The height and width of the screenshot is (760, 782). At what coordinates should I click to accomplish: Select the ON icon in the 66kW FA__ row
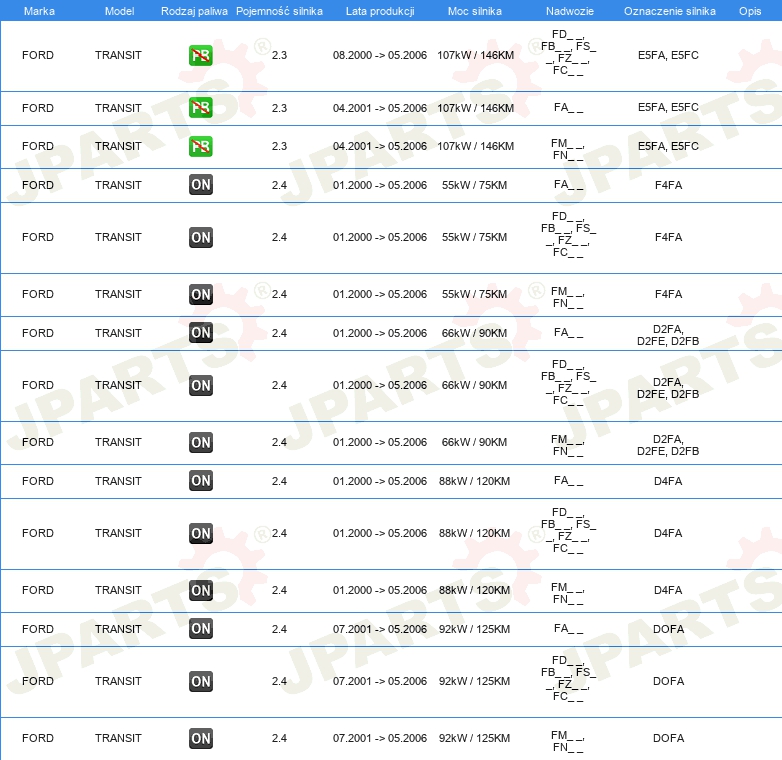tap(200, 333)
